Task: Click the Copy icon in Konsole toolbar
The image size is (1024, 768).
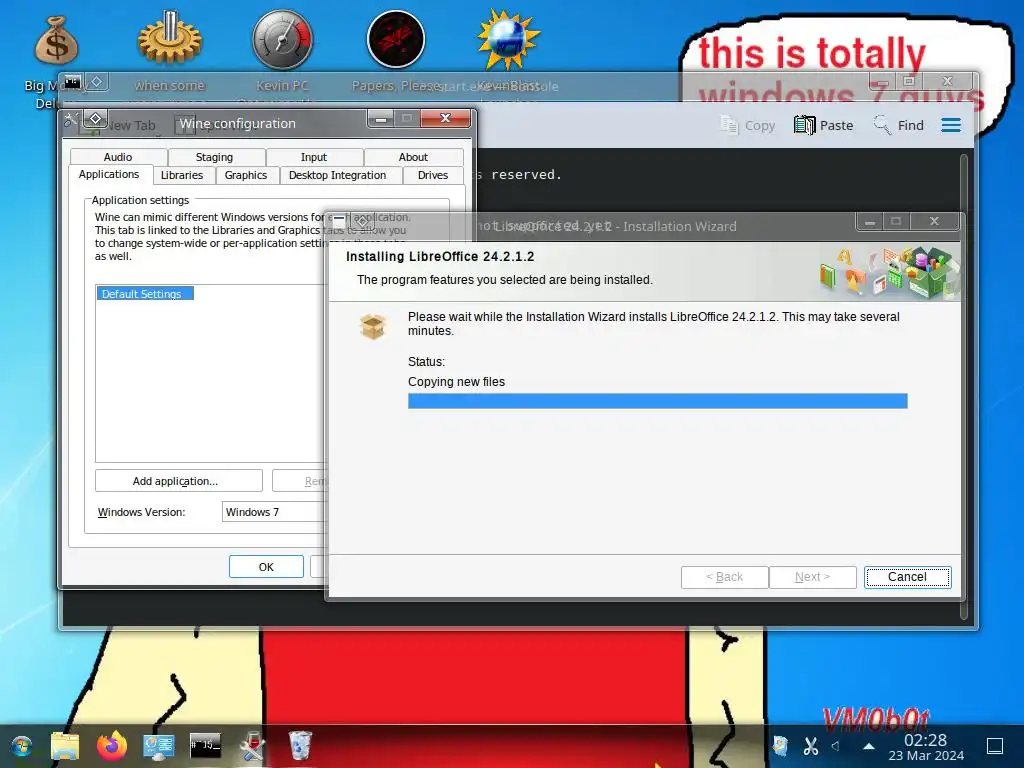Action: pyautogui.click(x=729, y=125)
